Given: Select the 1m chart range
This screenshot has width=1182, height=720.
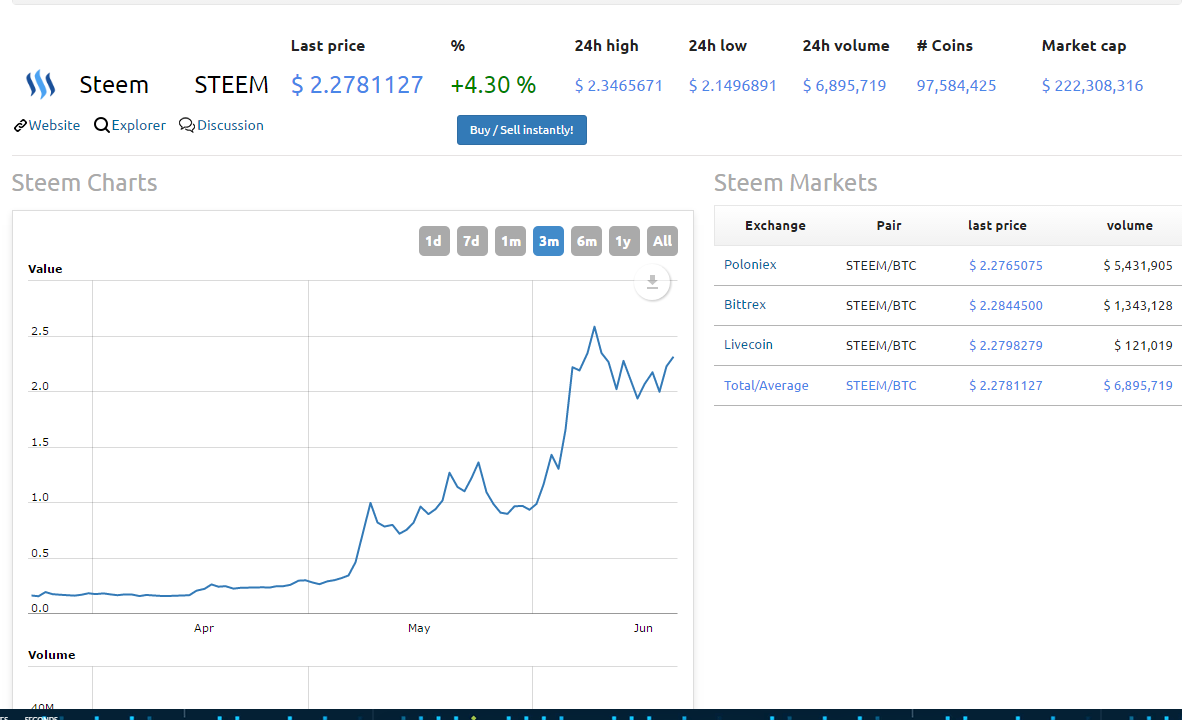Looking at the screenshot, I should tap(510, 241).
